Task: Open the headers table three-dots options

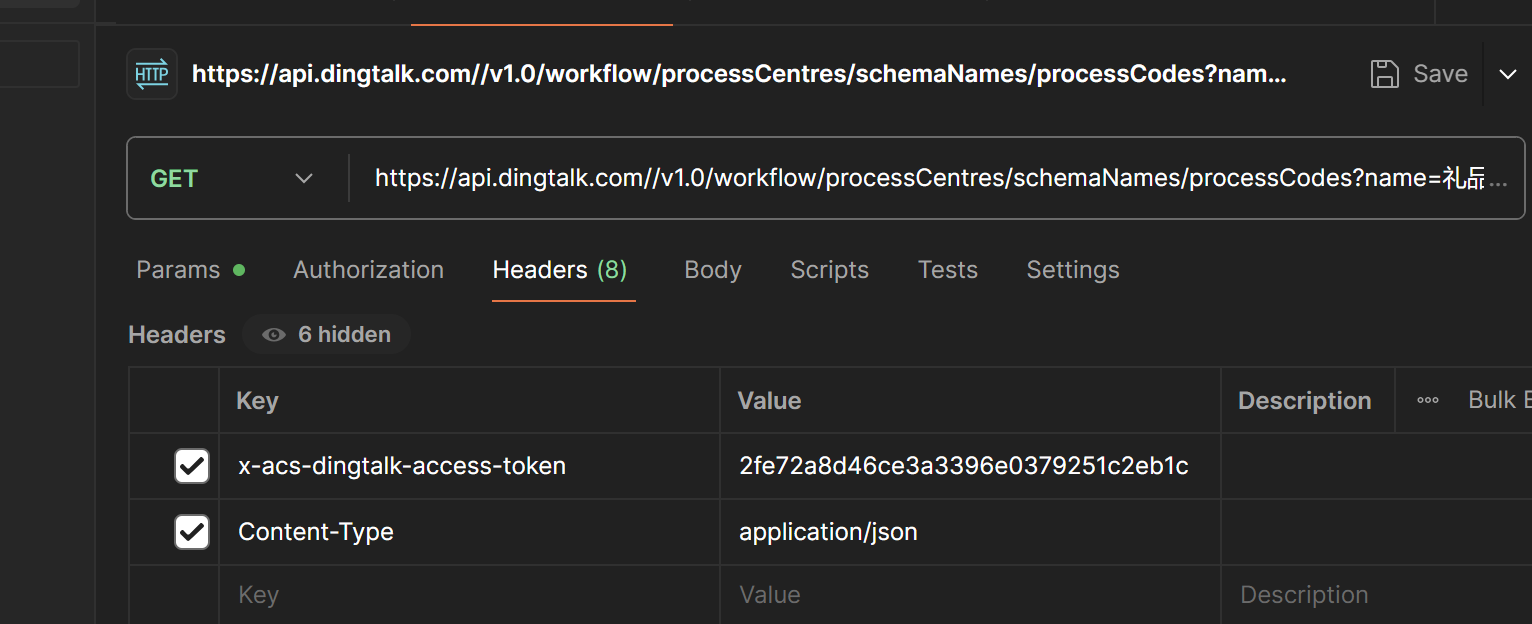Action: [x=1428, y=400]
